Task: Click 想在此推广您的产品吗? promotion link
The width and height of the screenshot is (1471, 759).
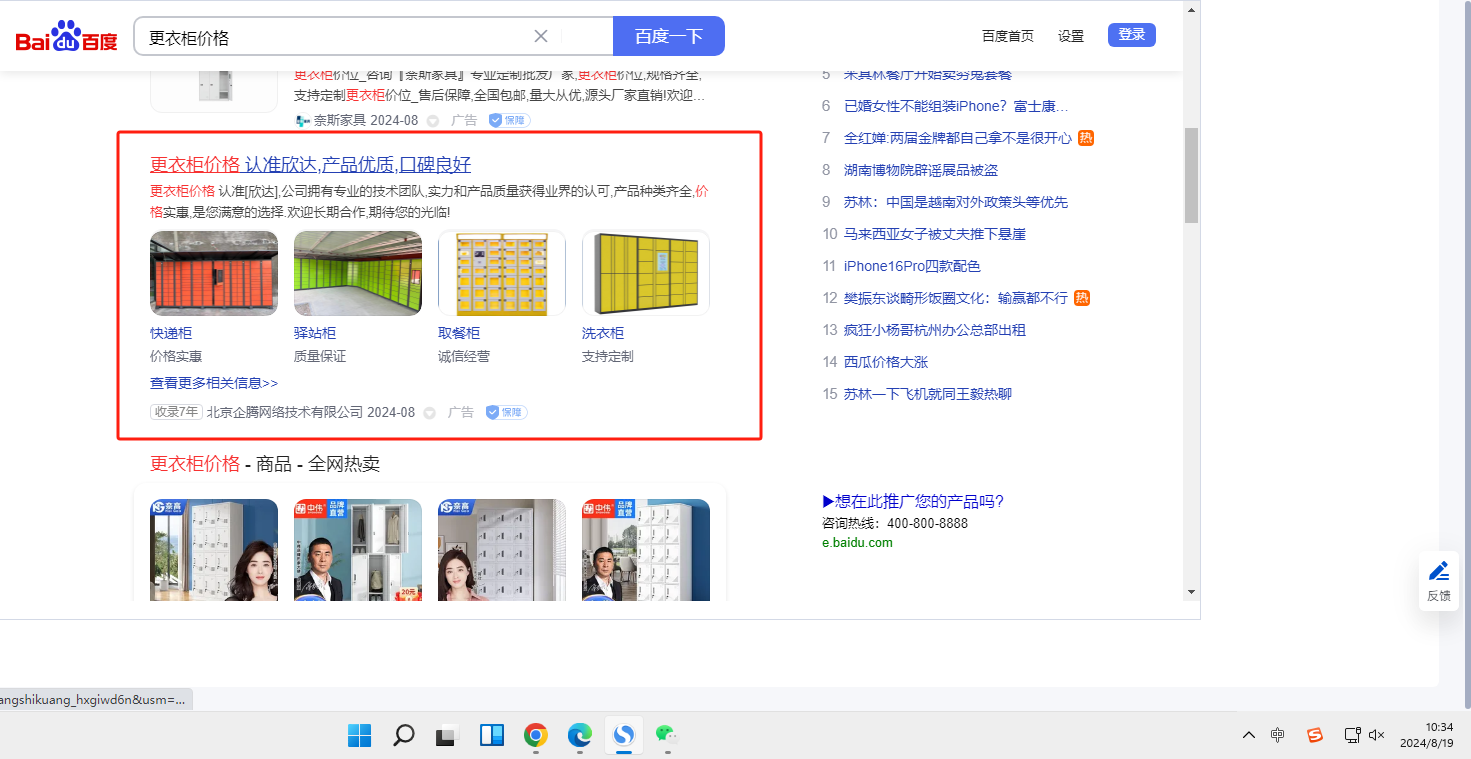Action: (913, 501)
